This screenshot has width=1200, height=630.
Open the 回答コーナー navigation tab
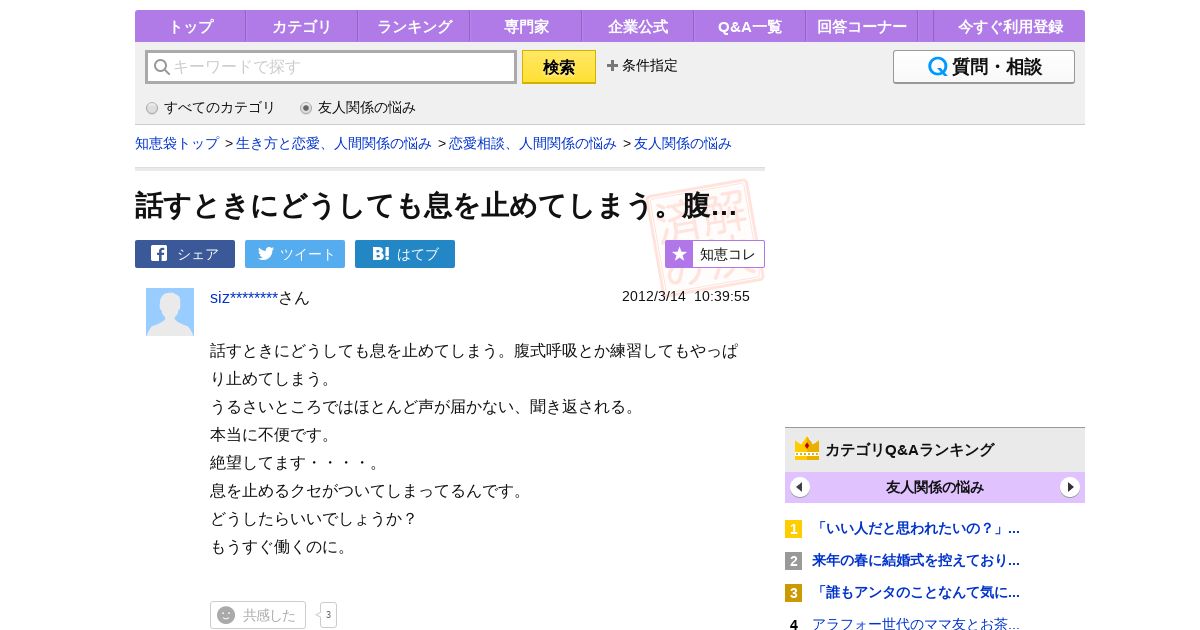[x=862, y=27]
